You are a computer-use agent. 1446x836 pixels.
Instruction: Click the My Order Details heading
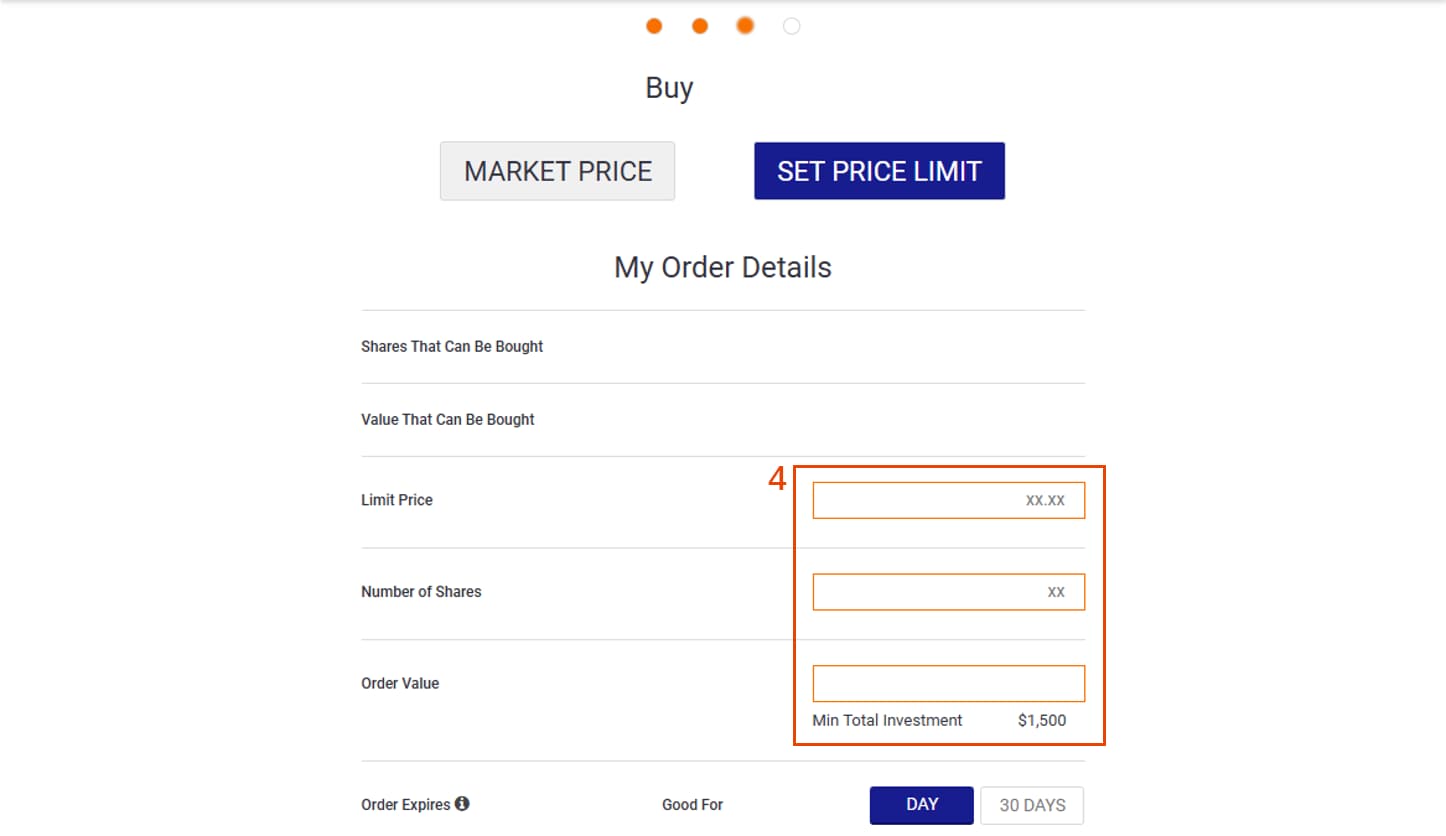(x=723, y=268)
